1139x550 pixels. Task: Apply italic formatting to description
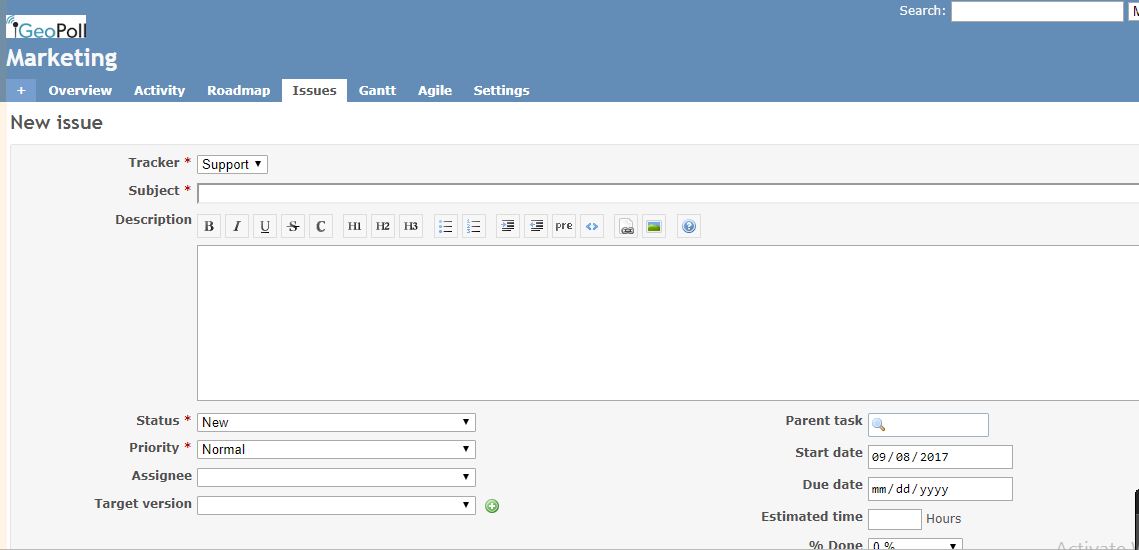point(237,226)
